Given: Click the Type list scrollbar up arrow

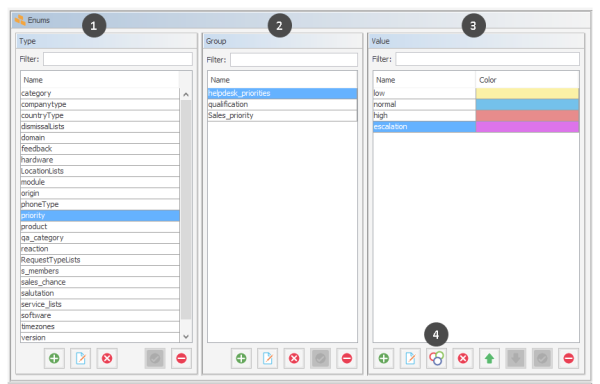Looking at the screenshot, I should coord(186,94).
